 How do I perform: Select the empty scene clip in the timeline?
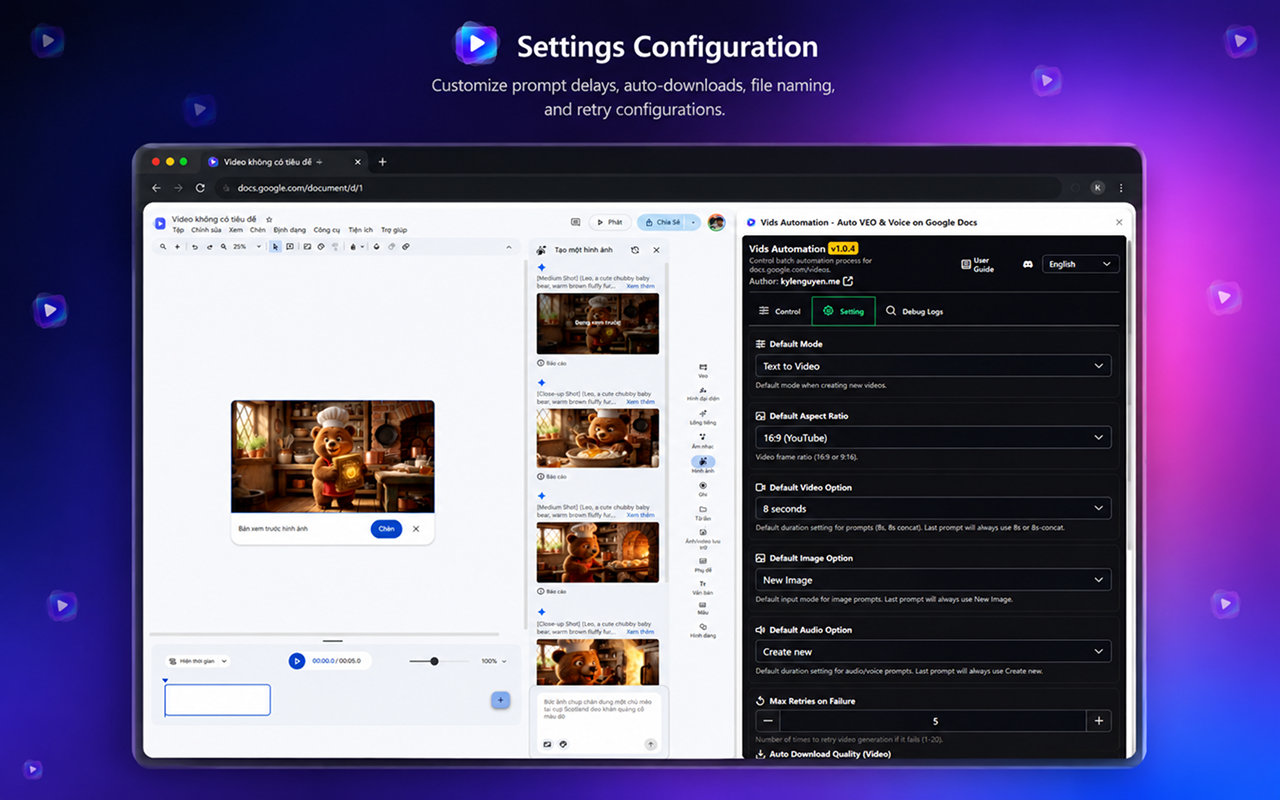point(217,700)
